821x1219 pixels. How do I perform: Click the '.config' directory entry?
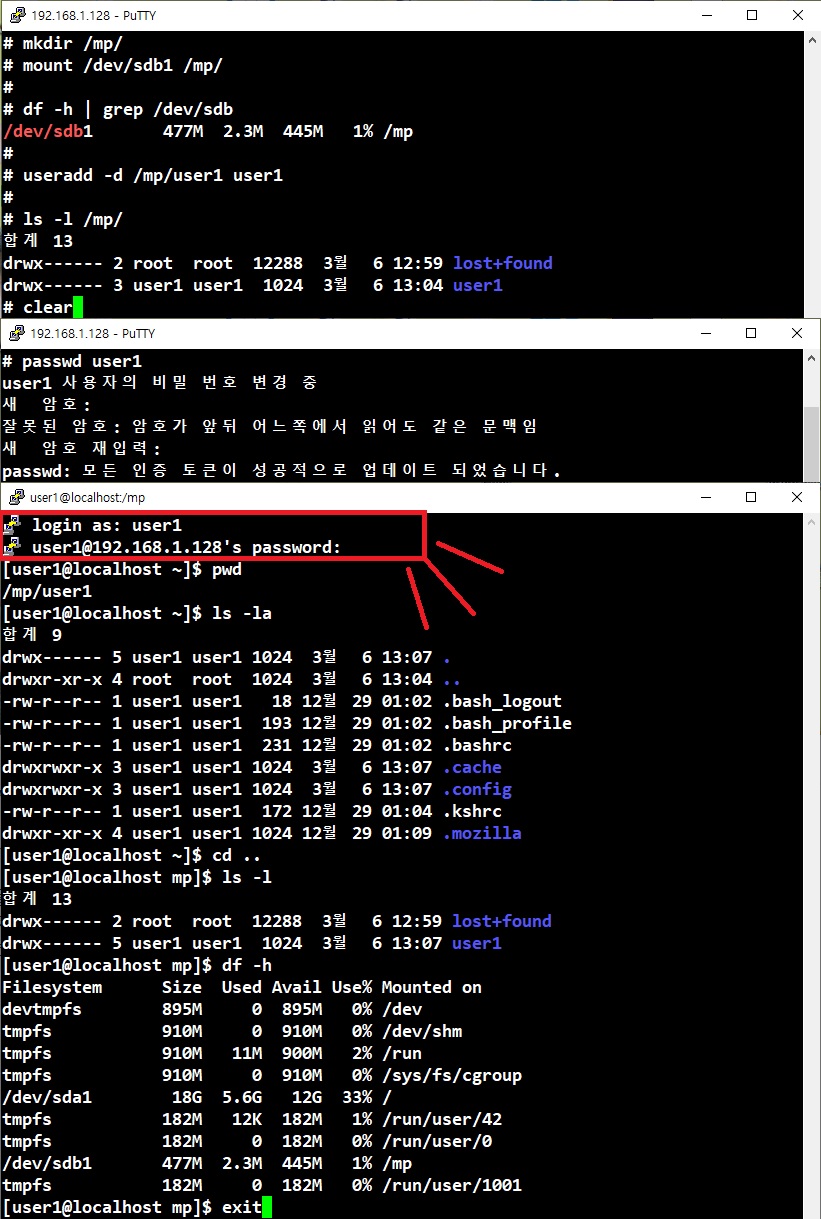477,790
